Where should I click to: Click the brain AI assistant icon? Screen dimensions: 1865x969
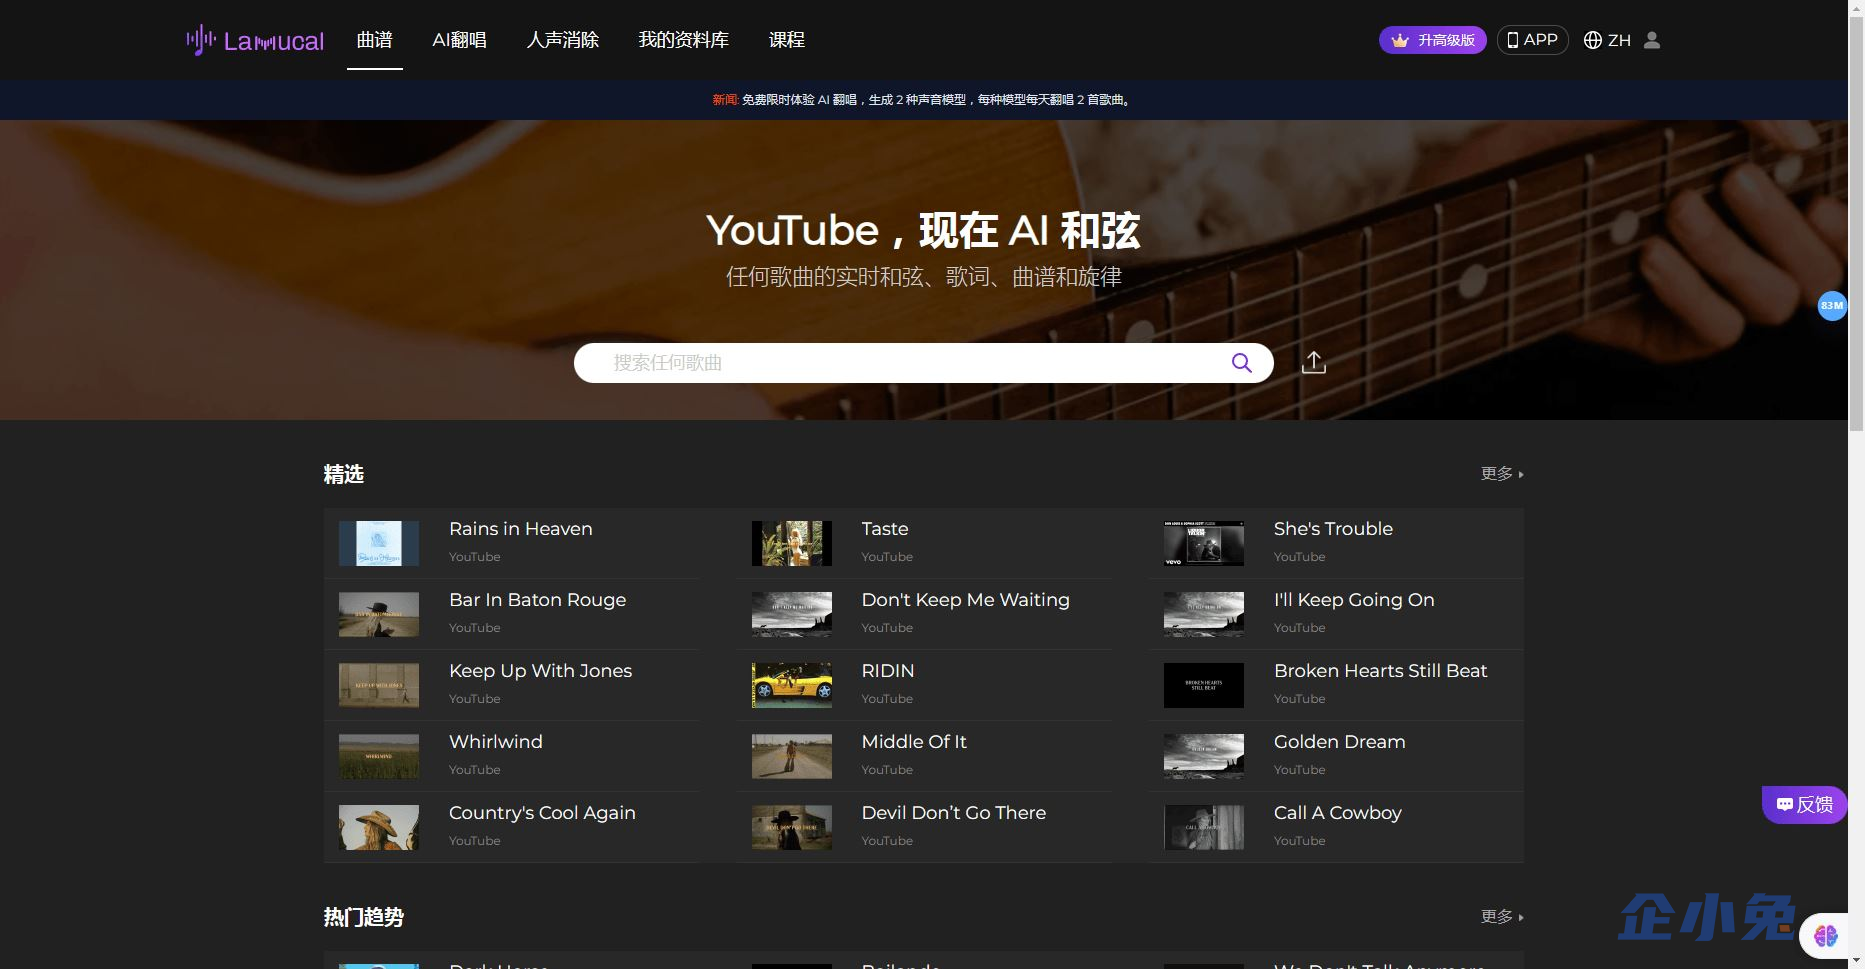tap(1825, 935)
